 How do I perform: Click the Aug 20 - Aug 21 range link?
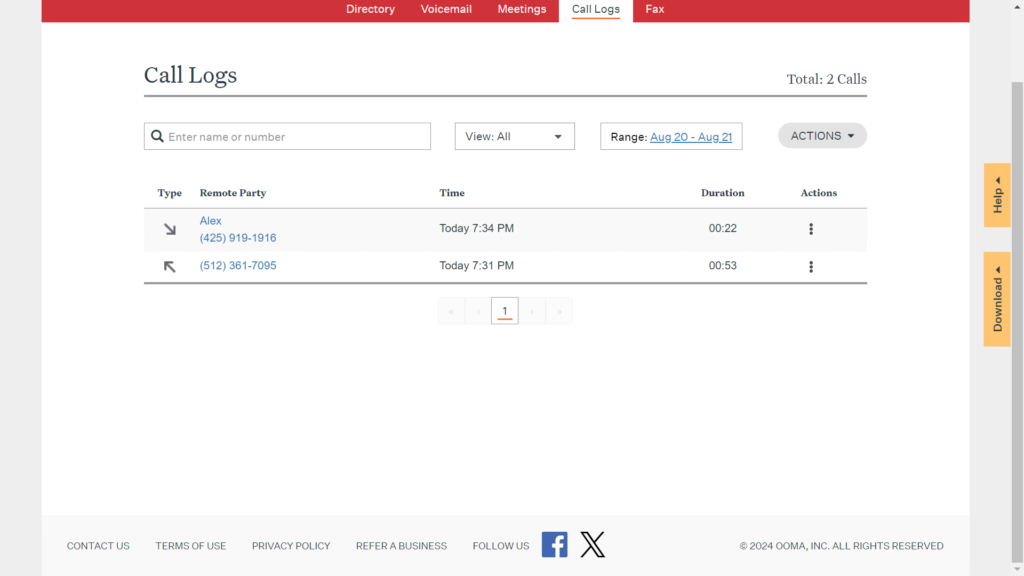point(691,137)
